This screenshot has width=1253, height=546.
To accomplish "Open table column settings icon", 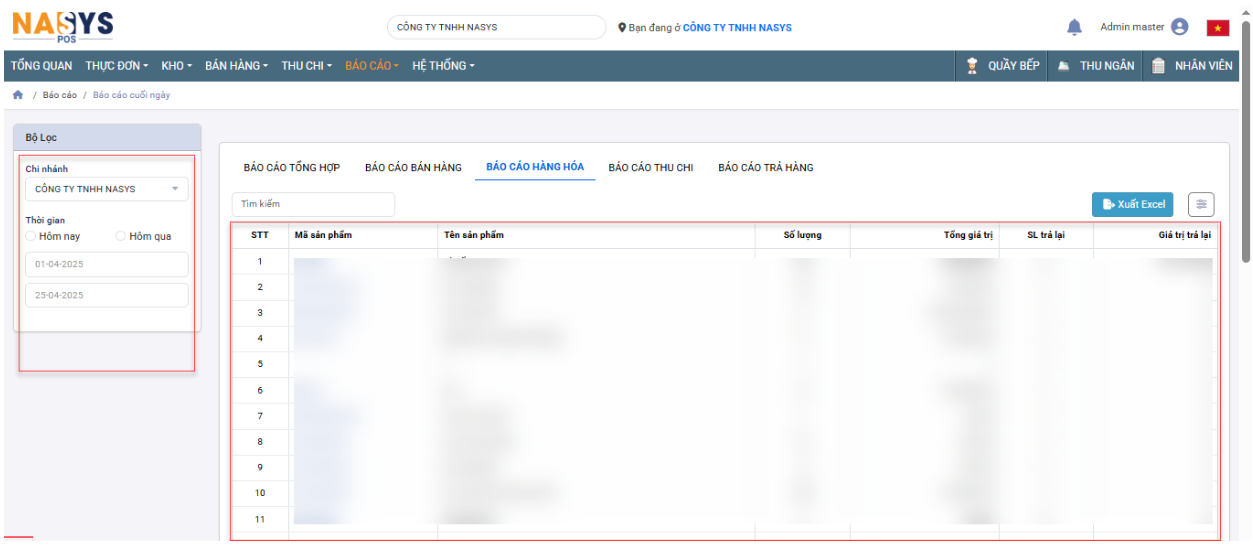I will pos(1201,204).
